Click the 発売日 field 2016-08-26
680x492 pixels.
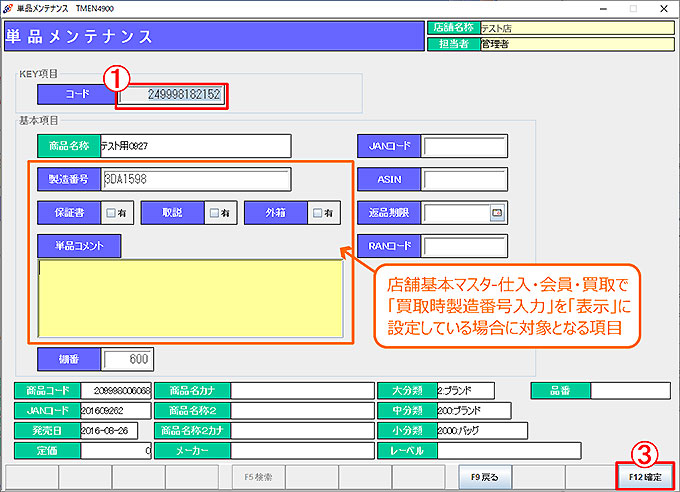coord(109,430)
